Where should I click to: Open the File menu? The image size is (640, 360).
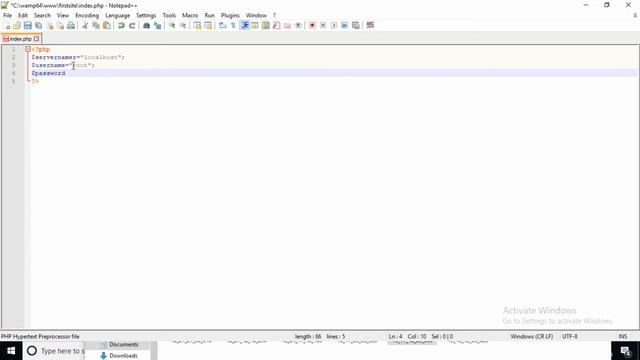click(x=7, y=15)
